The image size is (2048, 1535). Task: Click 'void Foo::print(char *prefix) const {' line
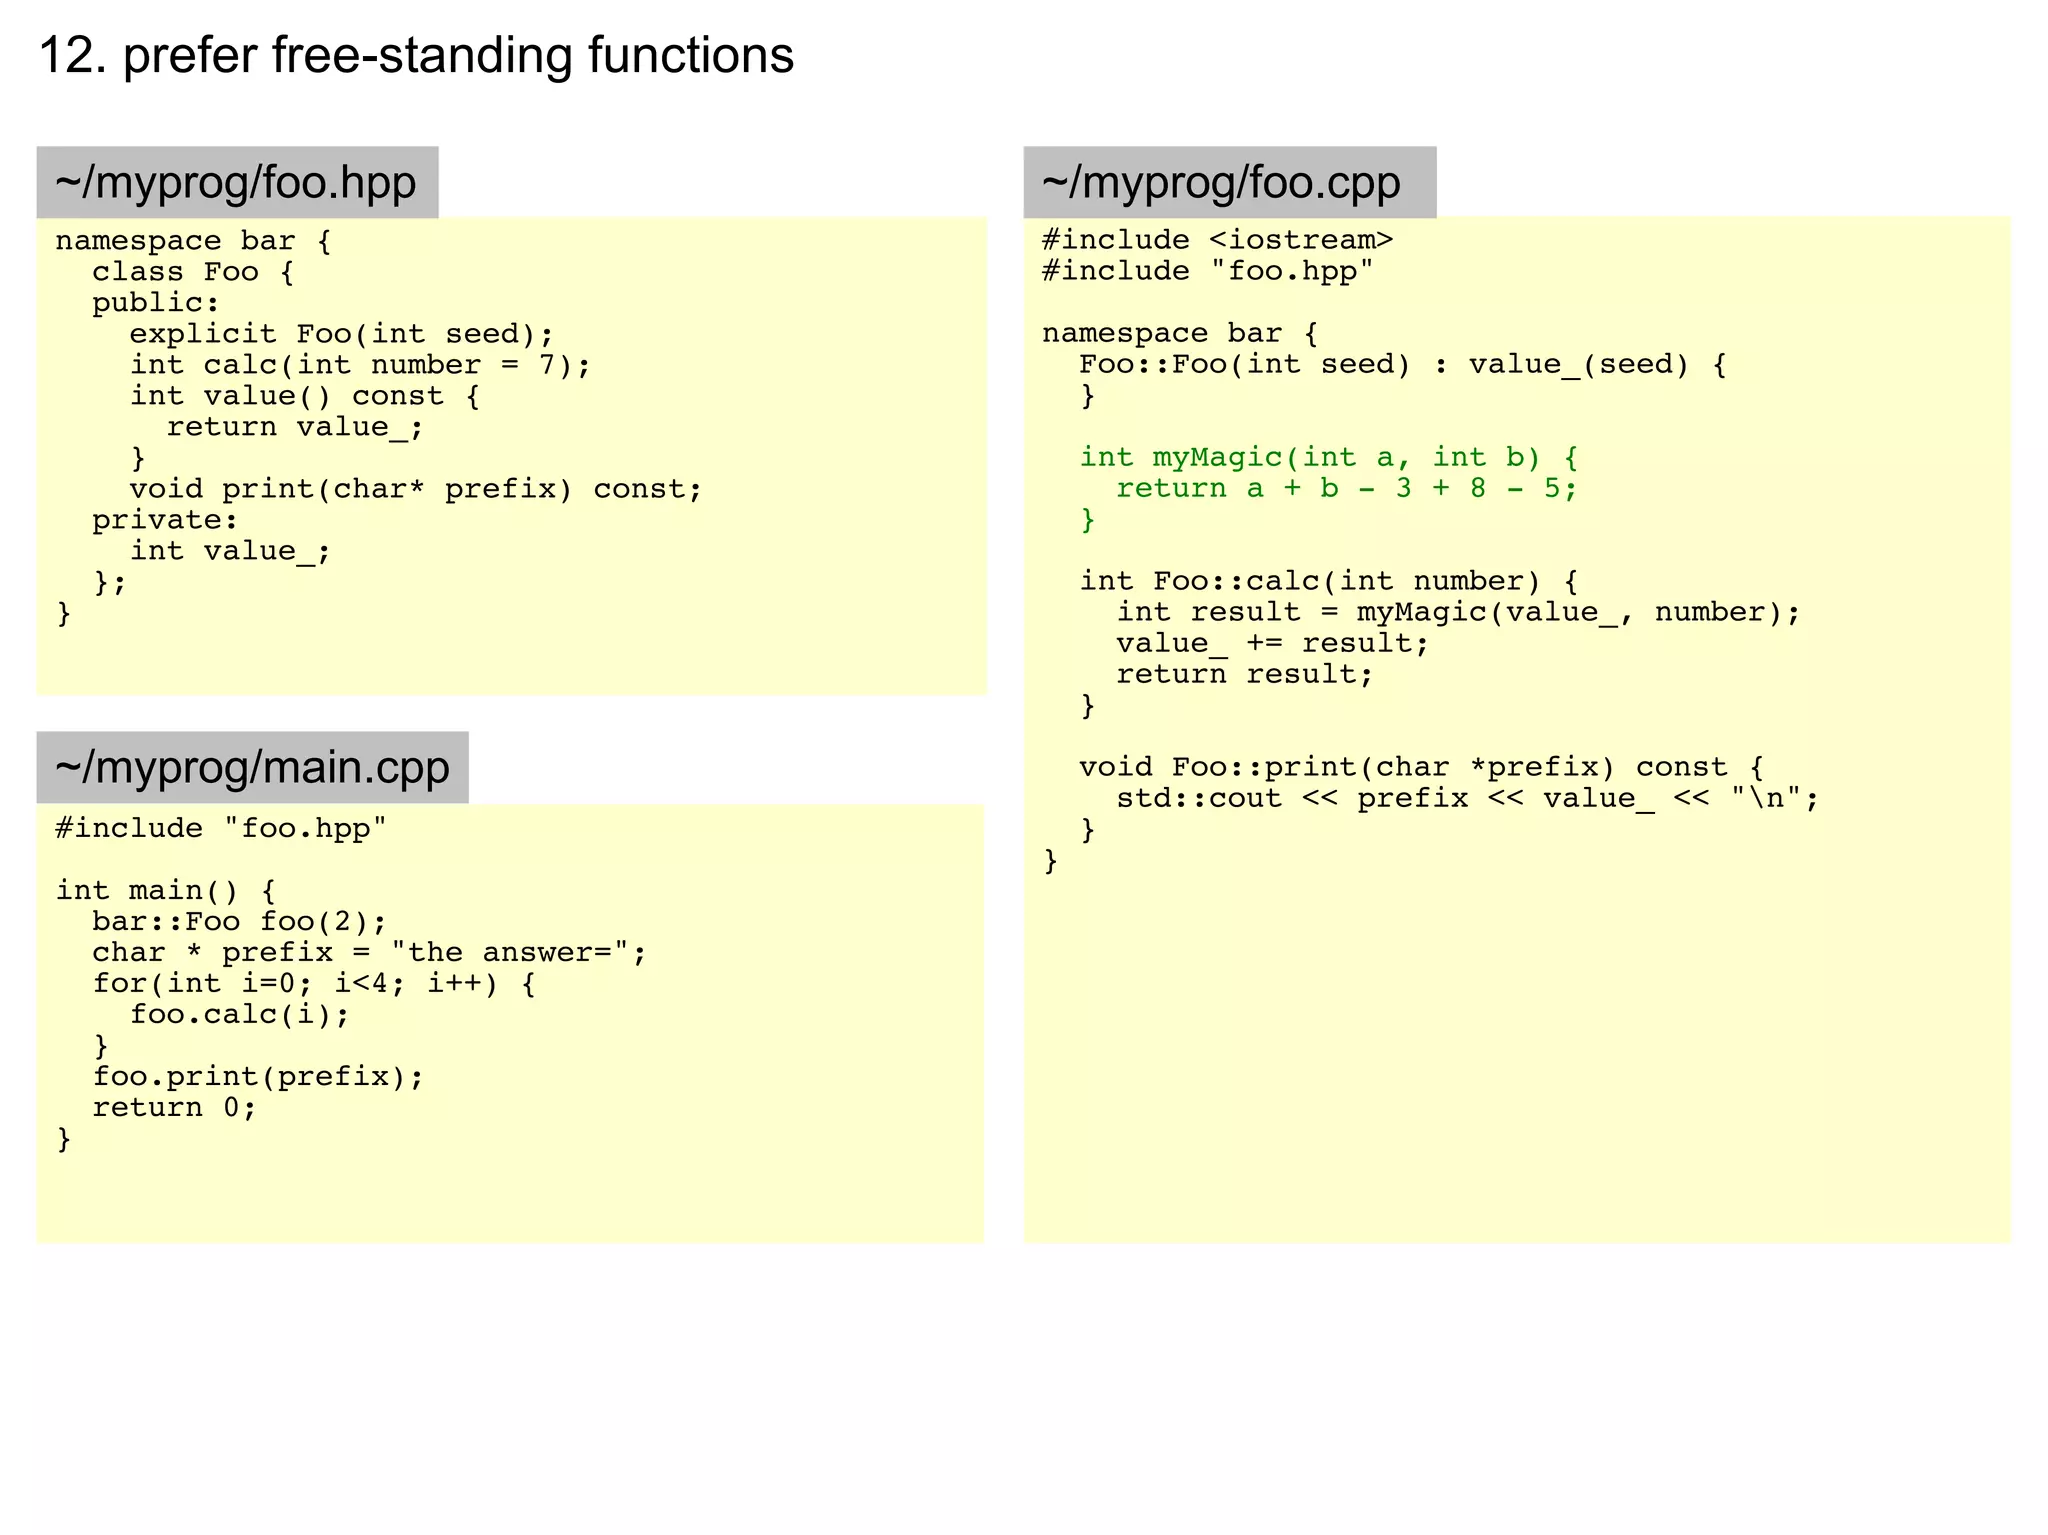click(x=1421, y=767)
